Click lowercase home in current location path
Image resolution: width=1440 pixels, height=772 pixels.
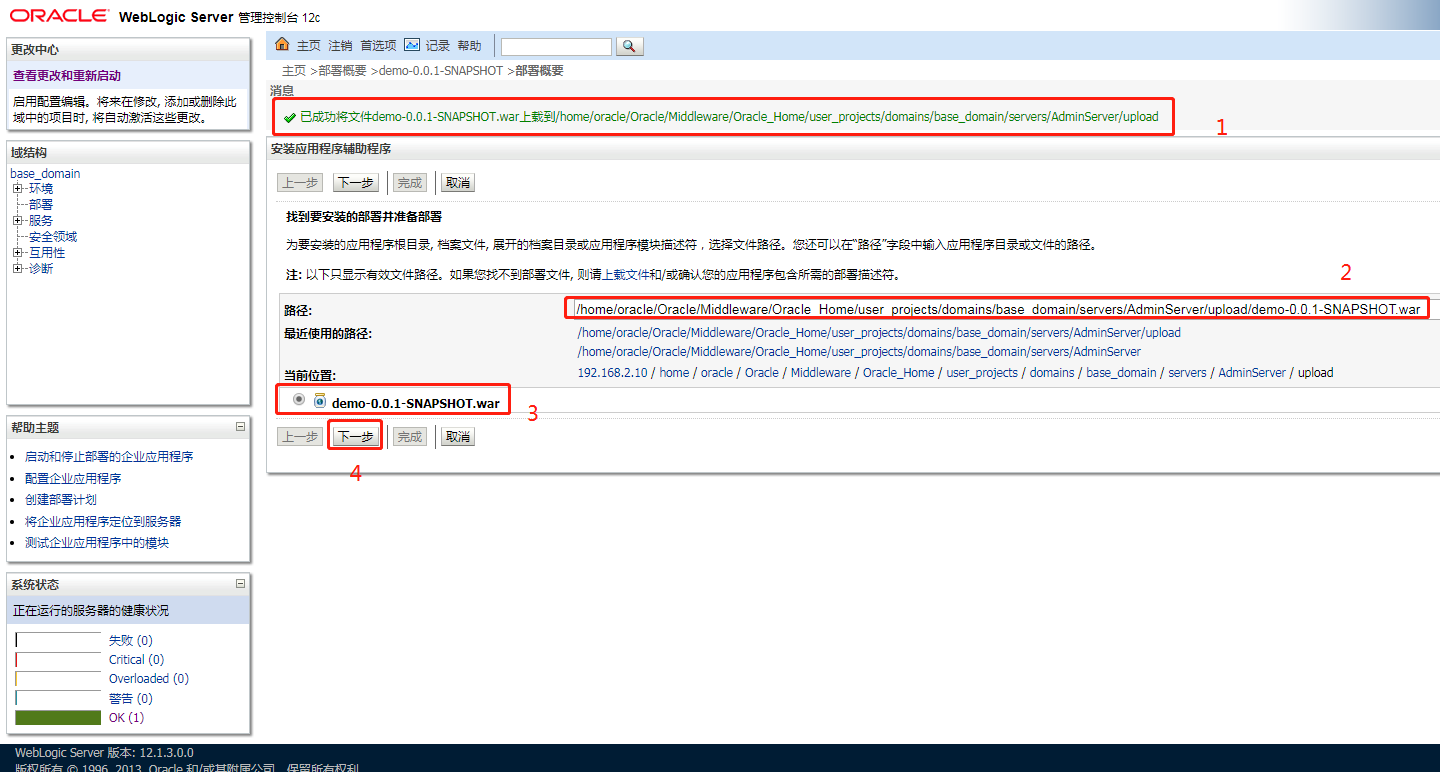pyautogui.click(x=674, y=373)
